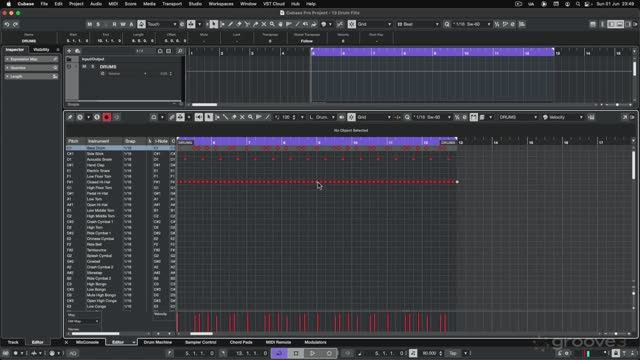Viewport: 640px width, 360px height.
Task: Open the Grid snap type dropdown in main toolbar
Action: 373,24
